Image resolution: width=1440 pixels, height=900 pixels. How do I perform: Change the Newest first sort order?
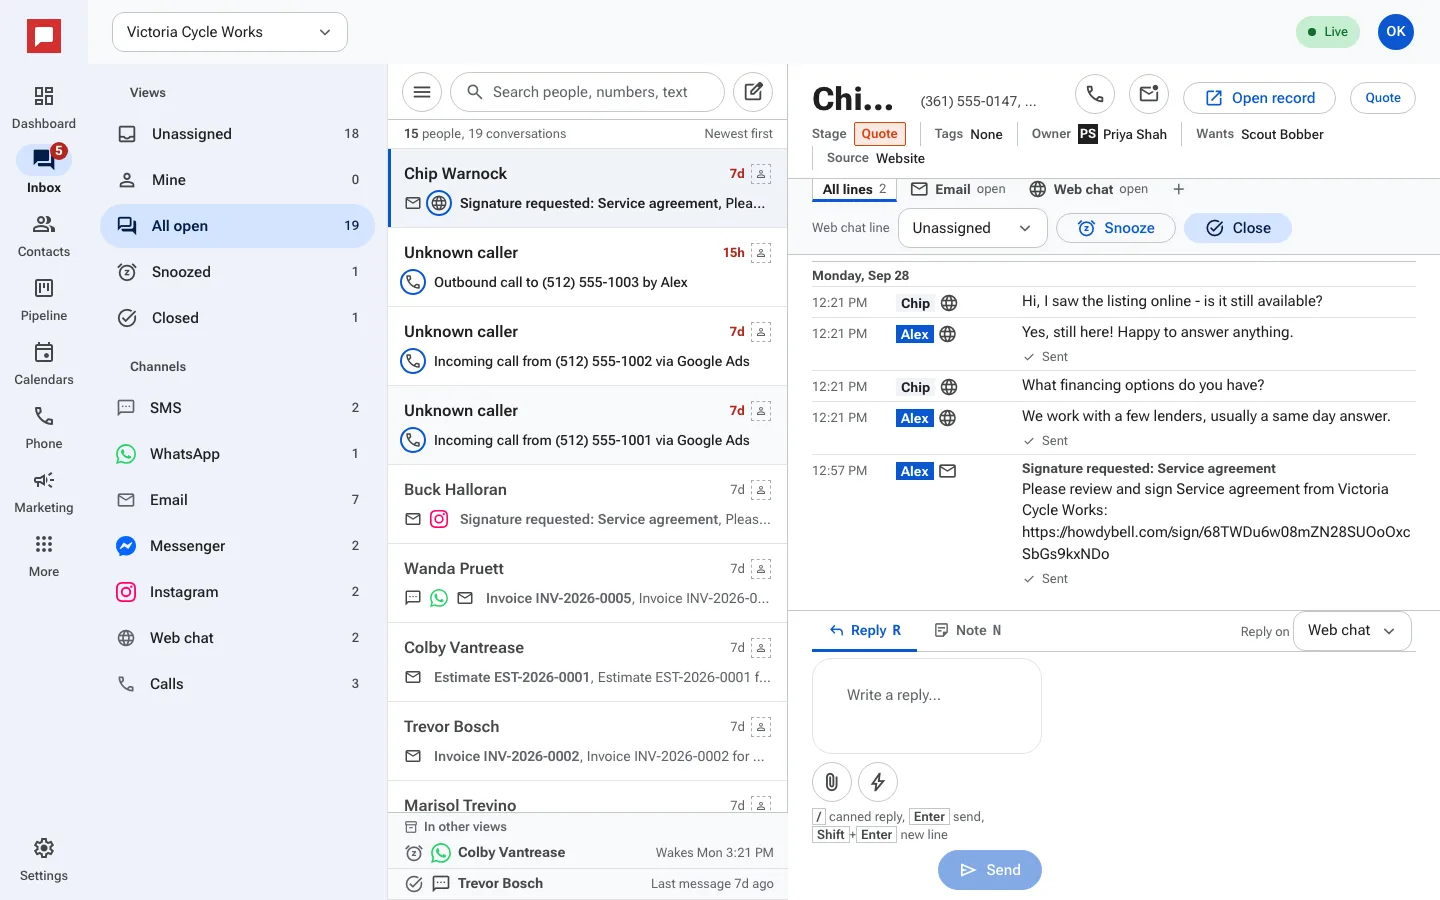[x=738, y=134]
